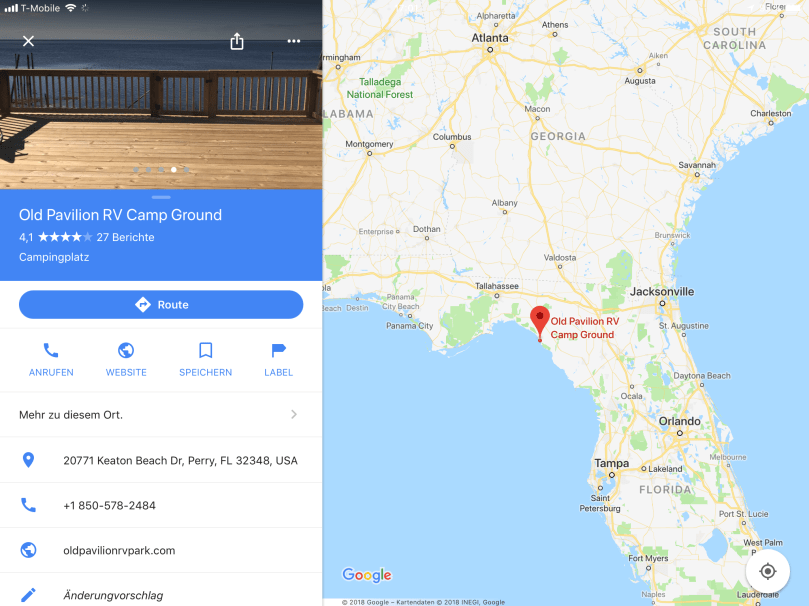Open the 27 Berichte reviews
The image size is (809, 606).
(x=125, y=237)
